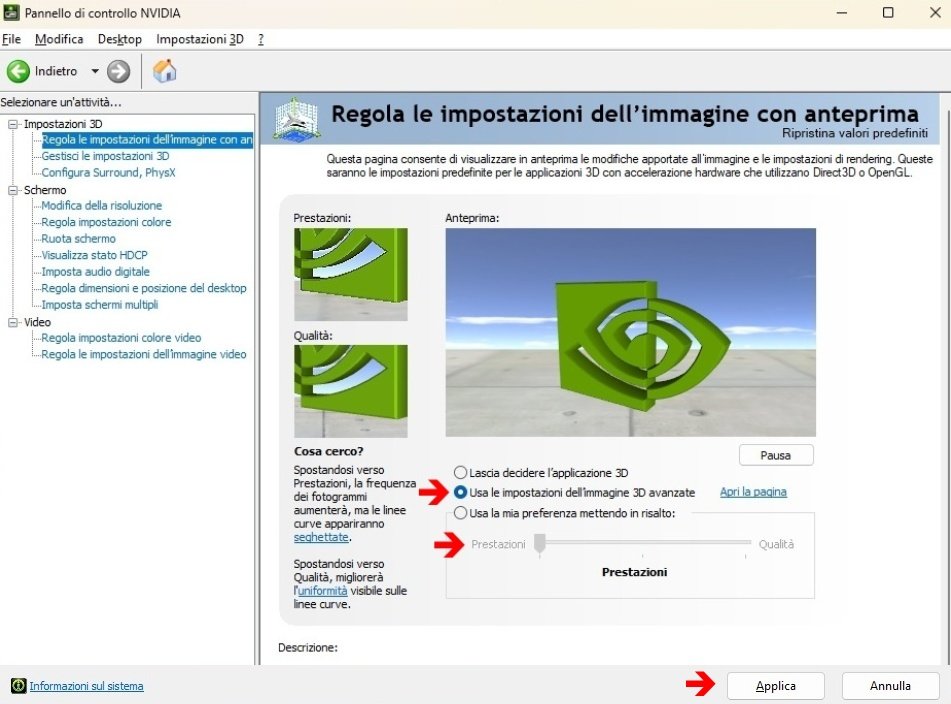
Task: Click the NVIDIA Control Panel title bar icon
Action: pyautogui.click(x=11, y=13)
